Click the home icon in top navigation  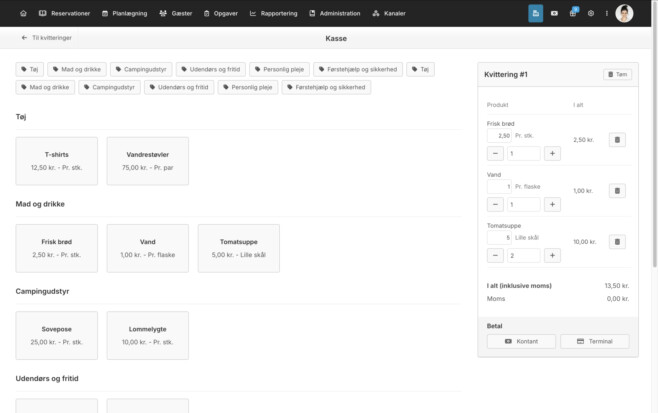tap(24, 13)
